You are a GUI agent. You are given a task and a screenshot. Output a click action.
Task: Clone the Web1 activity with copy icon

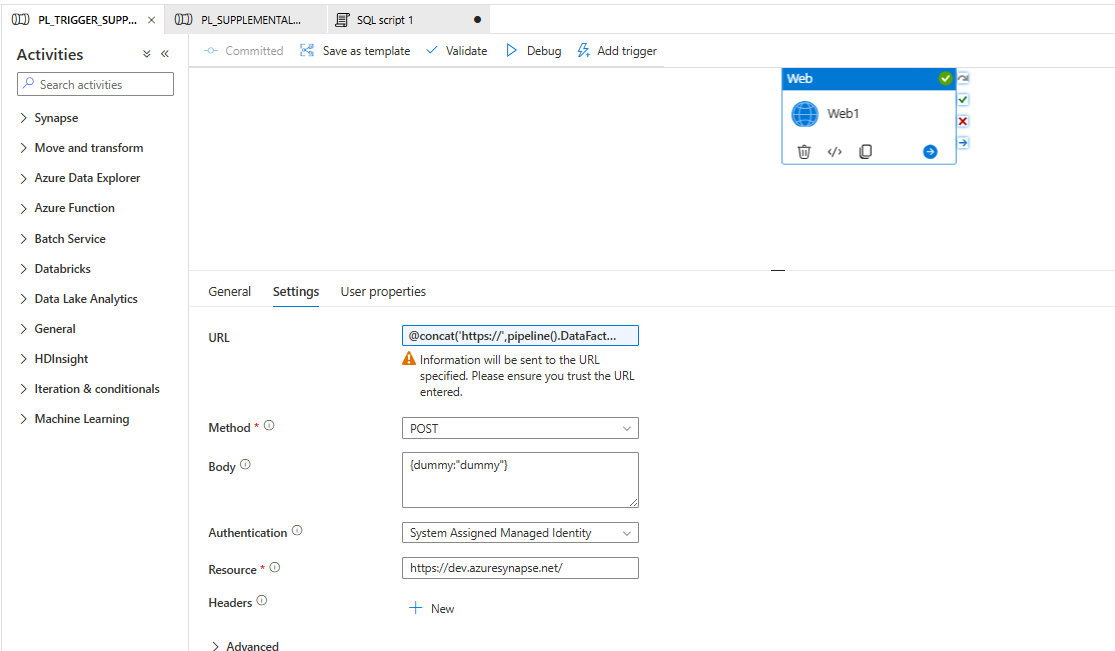coord(865,152)
